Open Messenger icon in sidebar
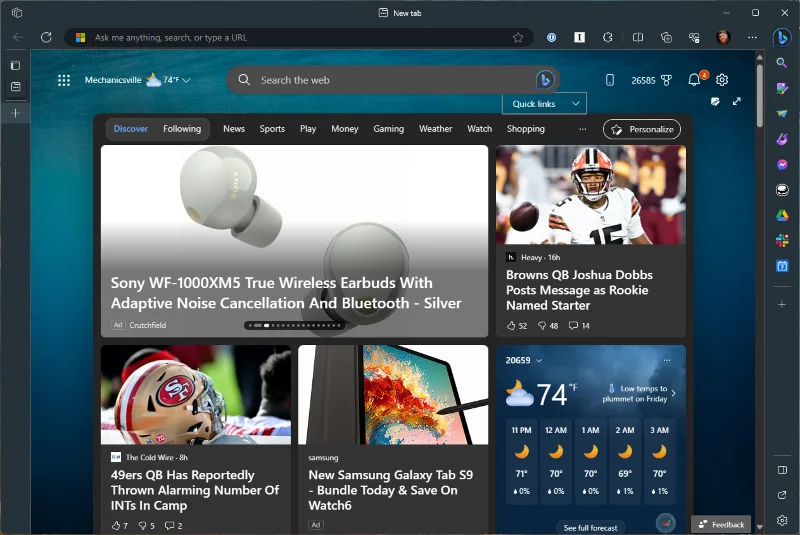Screen dimensions: 800x535 782,165
